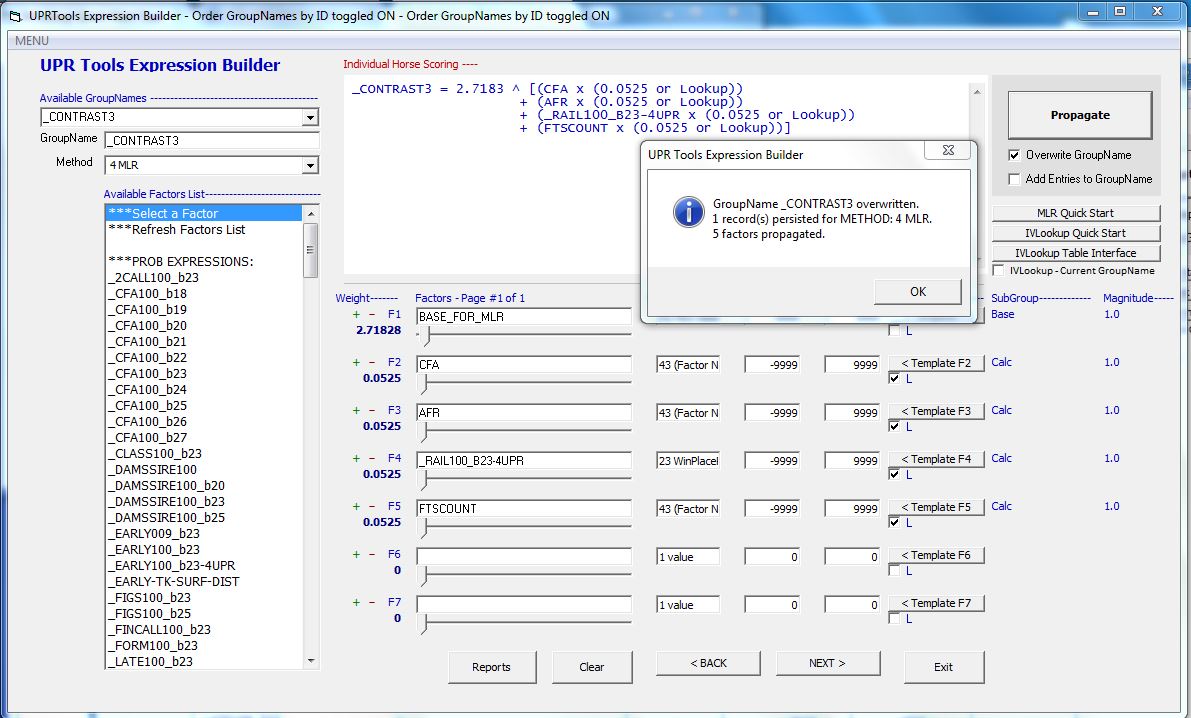
Task: Click minus weight icon for F1
Action: tap(371, 315)
